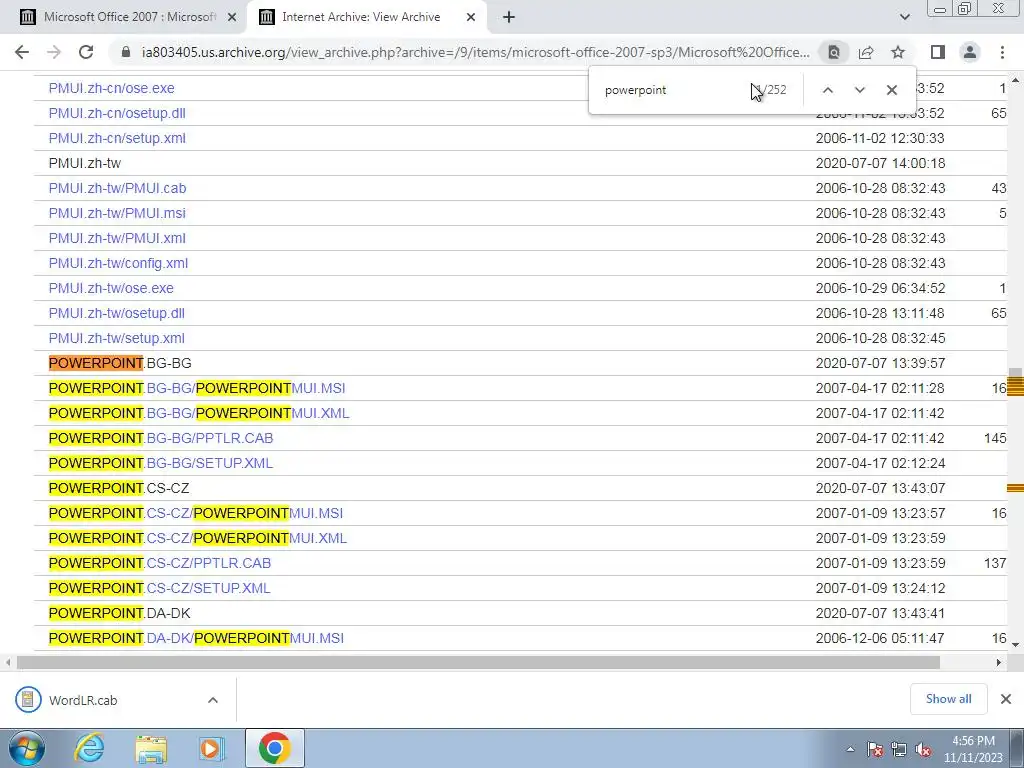Open POWERPOINT.BG-BG/SETUP.XML link
This screenshot has height=768, width=1024.
pyautogui.click(x=161, y=463)
